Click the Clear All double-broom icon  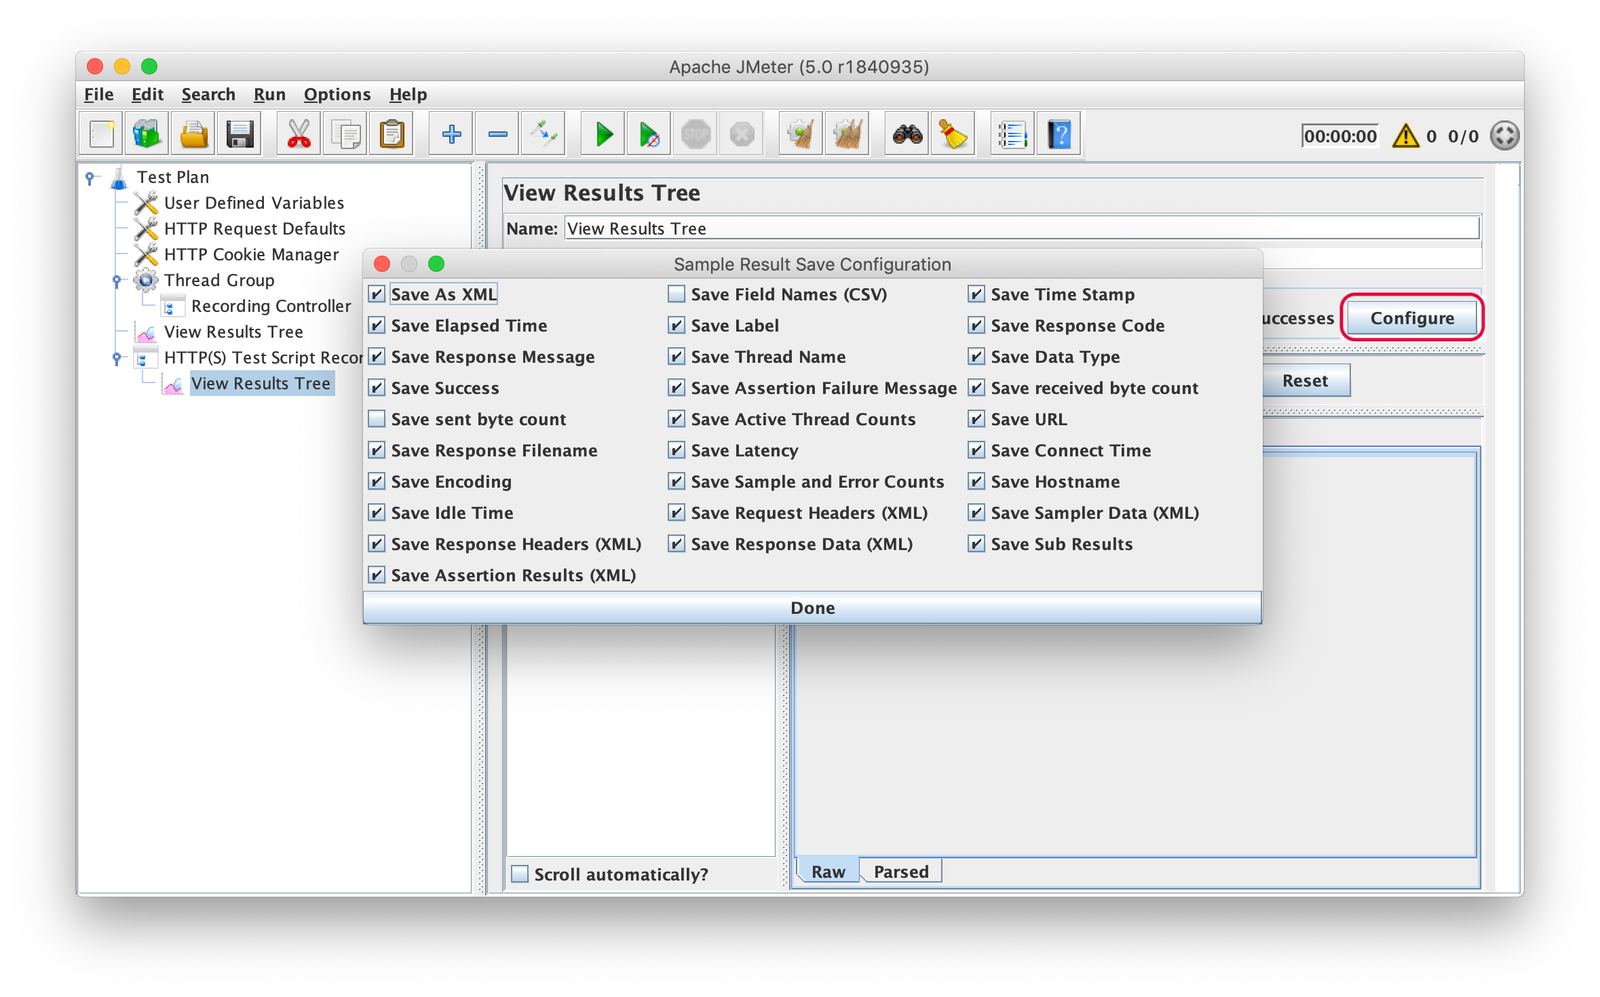tap(848, 134)
